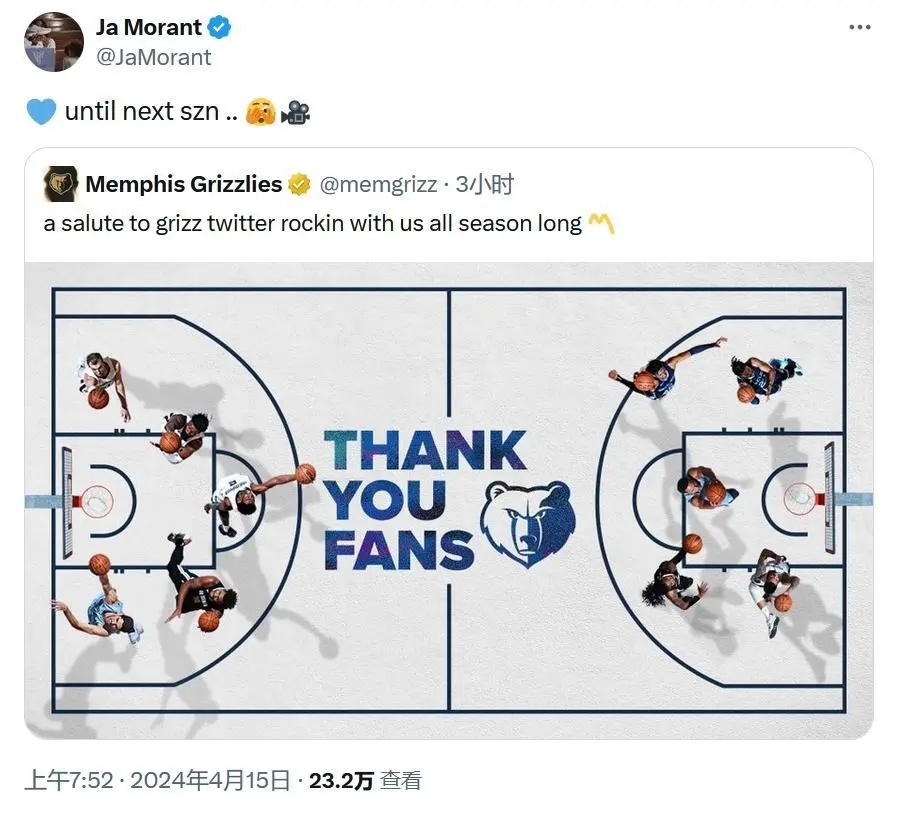897x817 pixels.
Task: Click the yellow emoji ending the quoted tweet
Action: click(x=601, y=222)
